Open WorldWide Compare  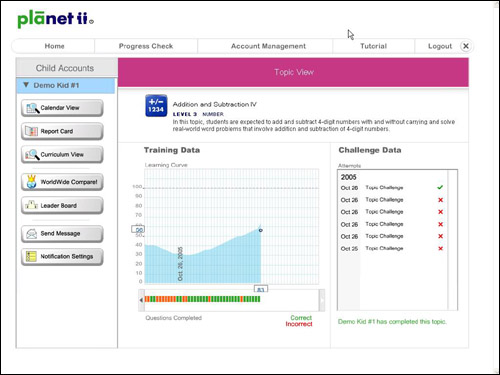click(x=62, y=182)
